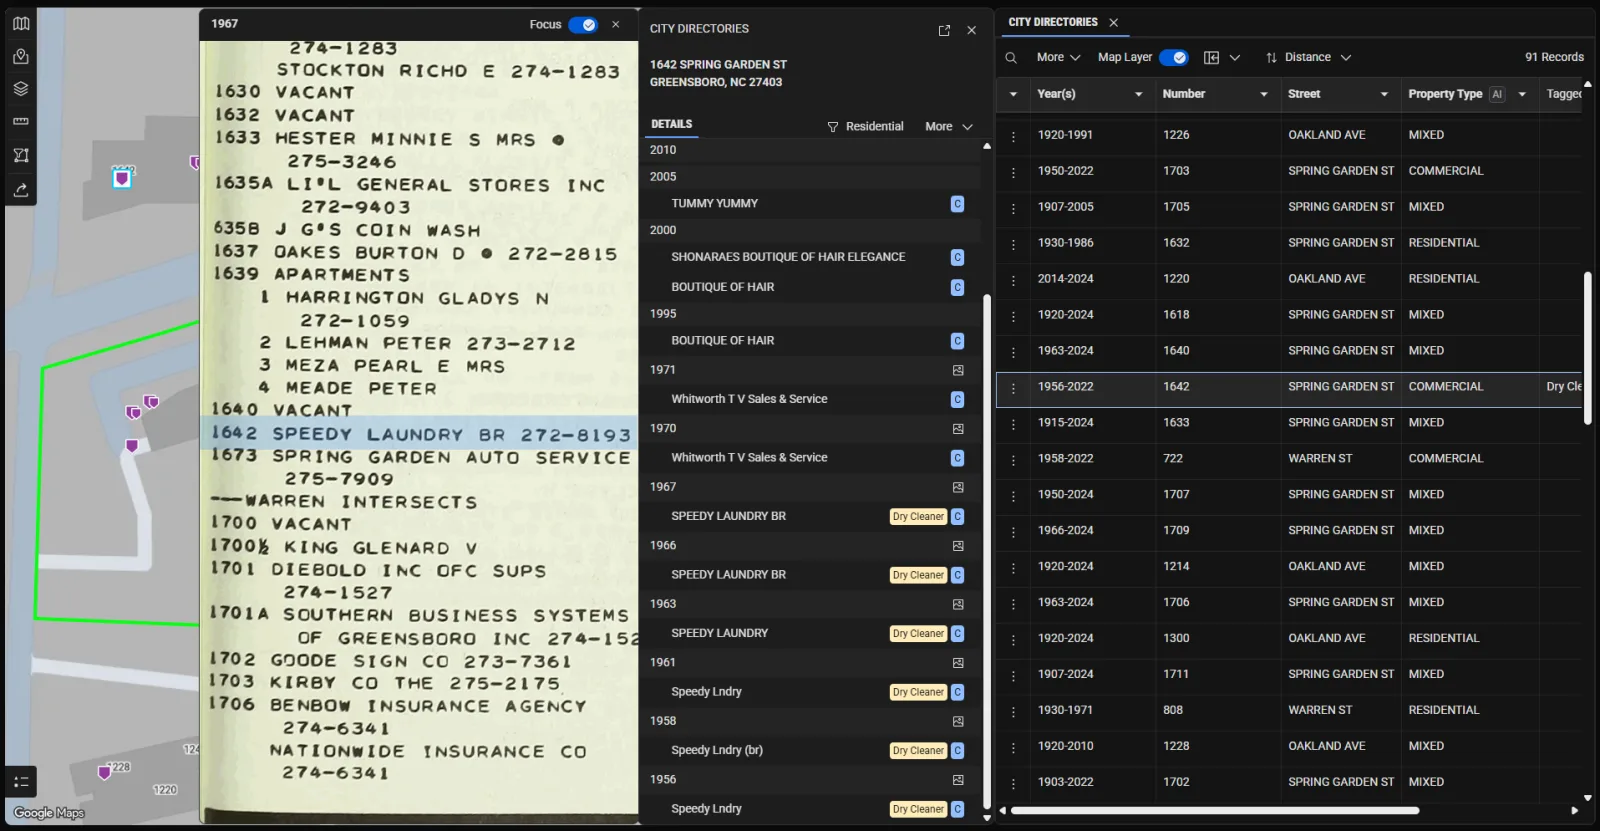Select the DETAILS tab

pos(671,124)
